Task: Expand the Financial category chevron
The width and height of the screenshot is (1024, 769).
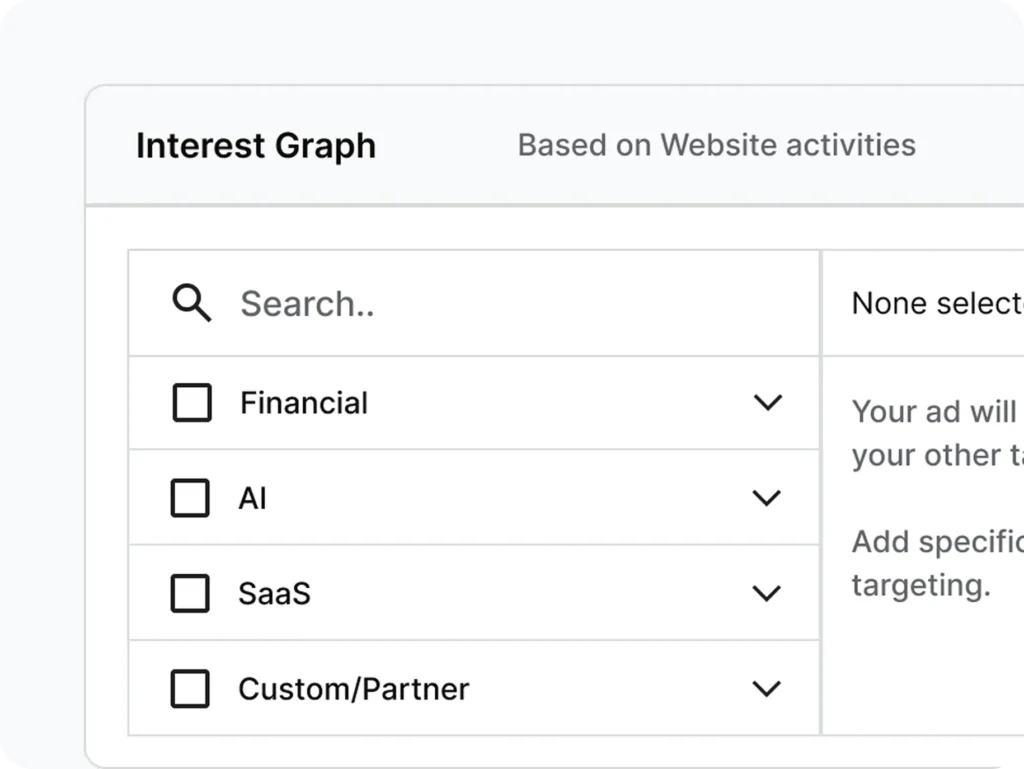Action: coord(767,402)
